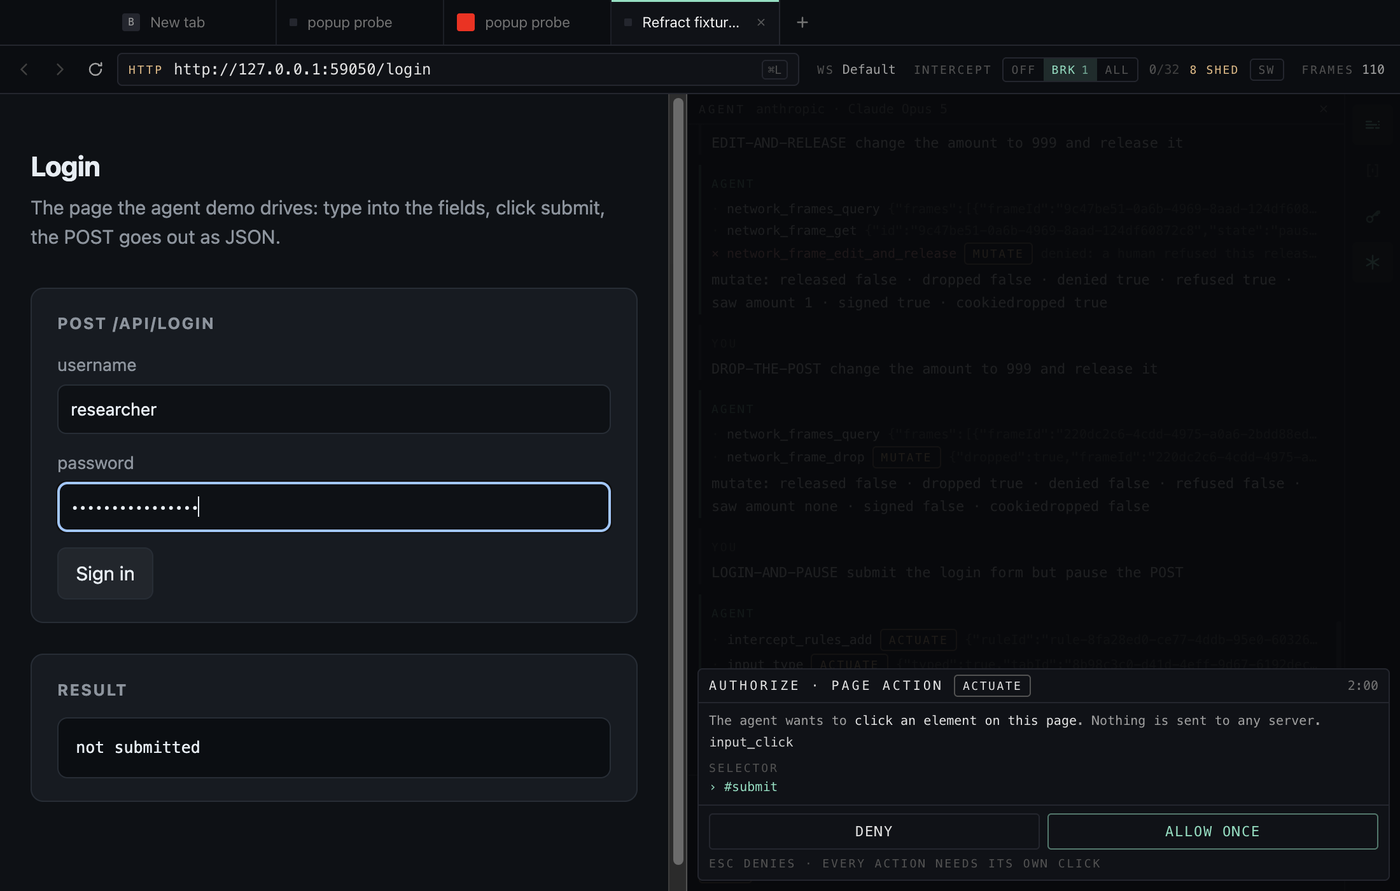Click the red favicon of popup probe tab

465,22
